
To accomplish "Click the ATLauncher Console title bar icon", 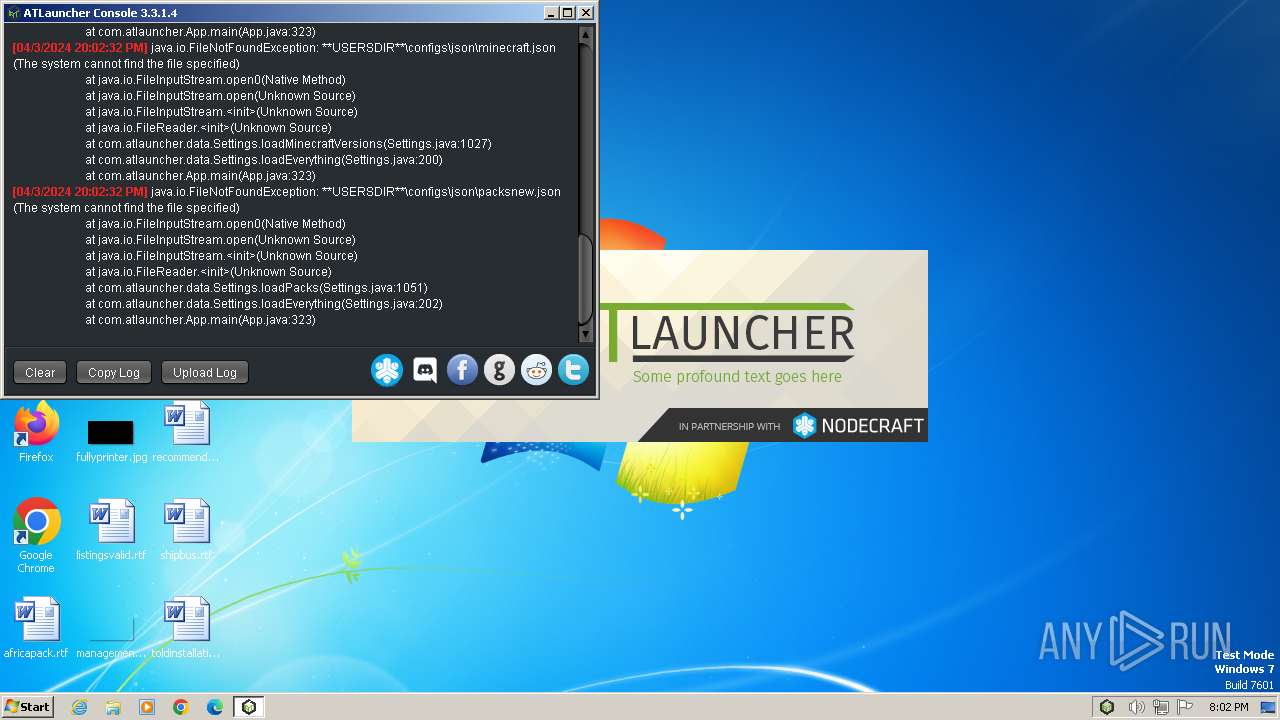I will tap(13, 13).
